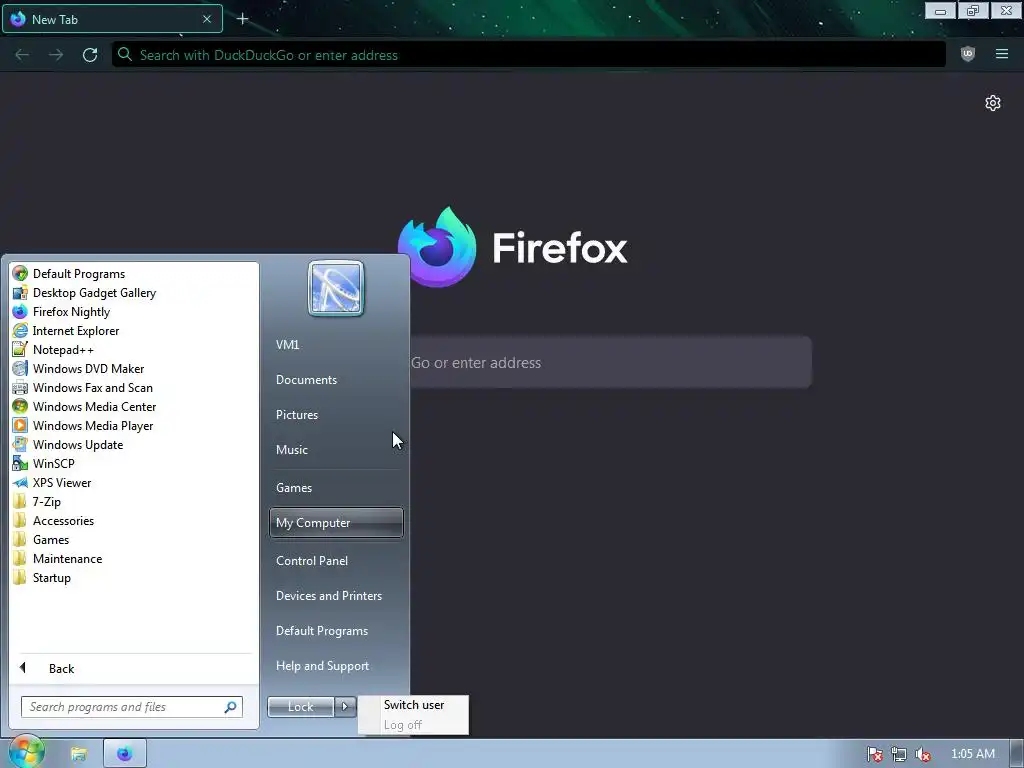Open Music library
Screen dimensions: 1024x768
click(291, 449)
